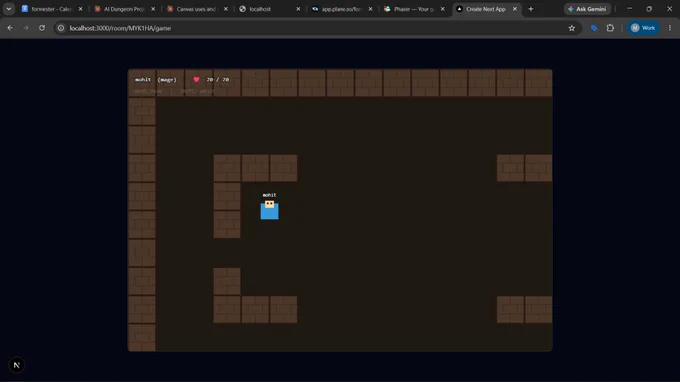680x382 pixels.
Task: Click the browser forward arrow
Action: pyautogui.click(x=26, y=28)
